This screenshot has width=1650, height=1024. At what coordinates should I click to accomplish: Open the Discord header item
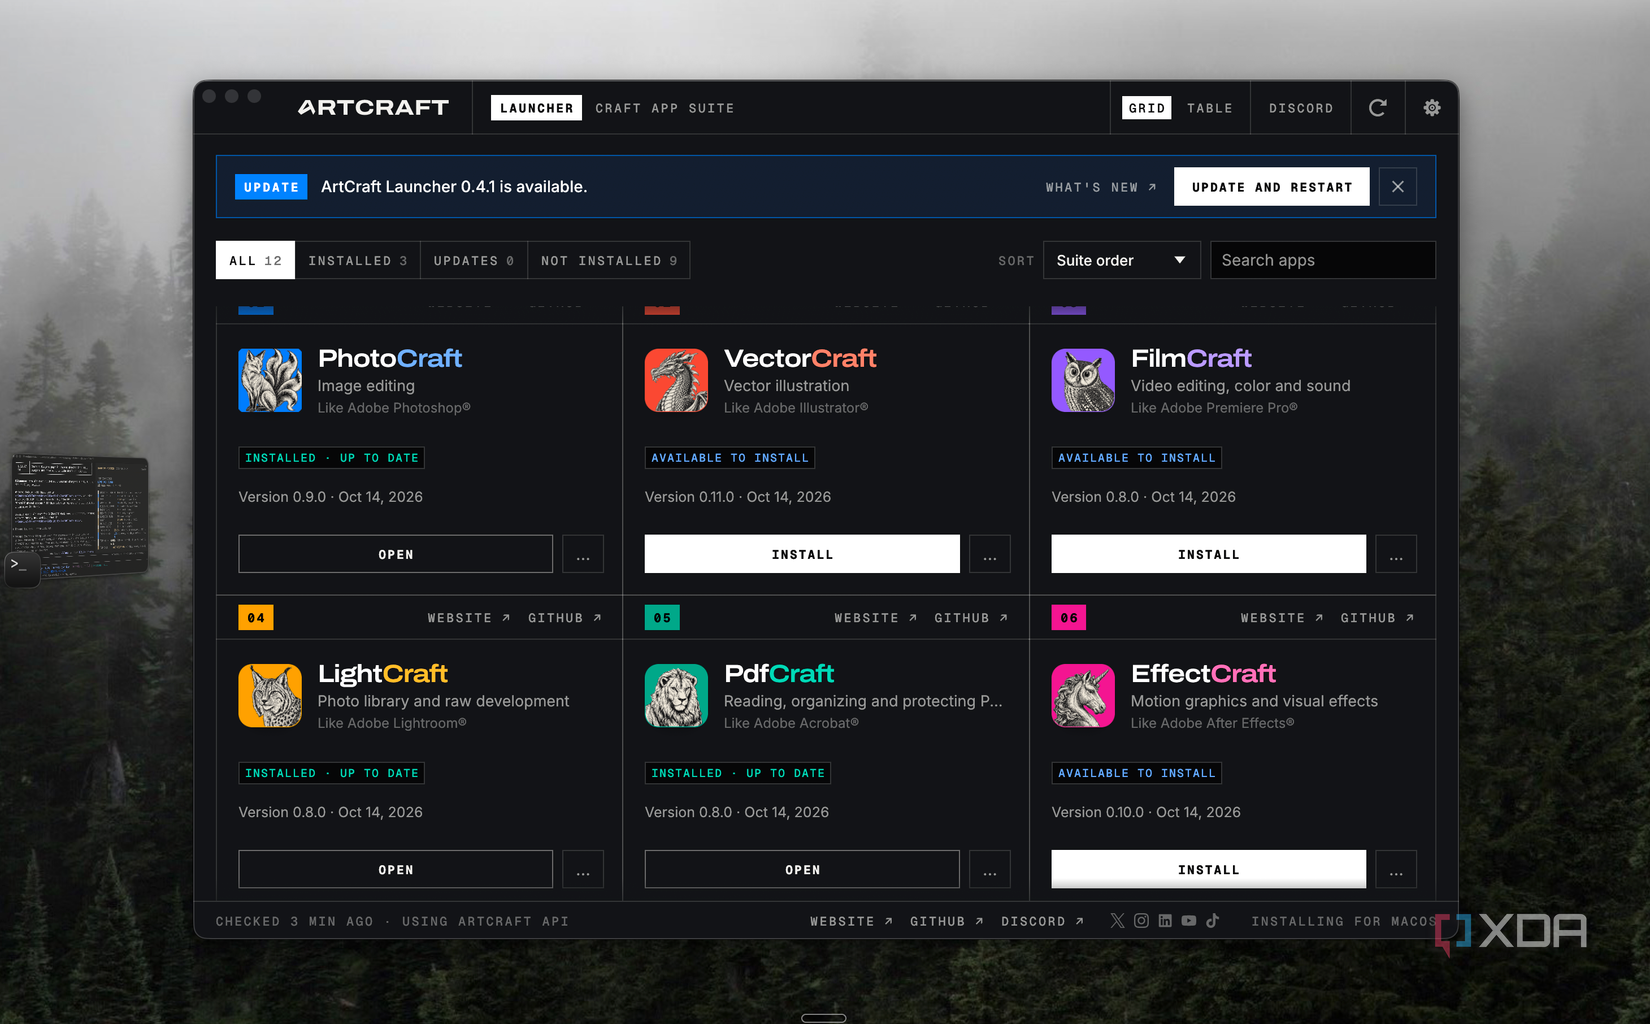pyautogui.click(x=1301, y=108)
